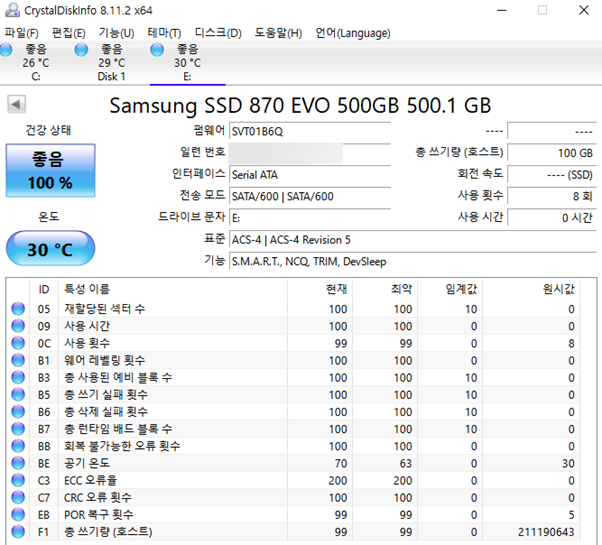Click the 좋음 100 % health status button
Image resolution: width=602 pixels, height=545 pixels.
50,171
